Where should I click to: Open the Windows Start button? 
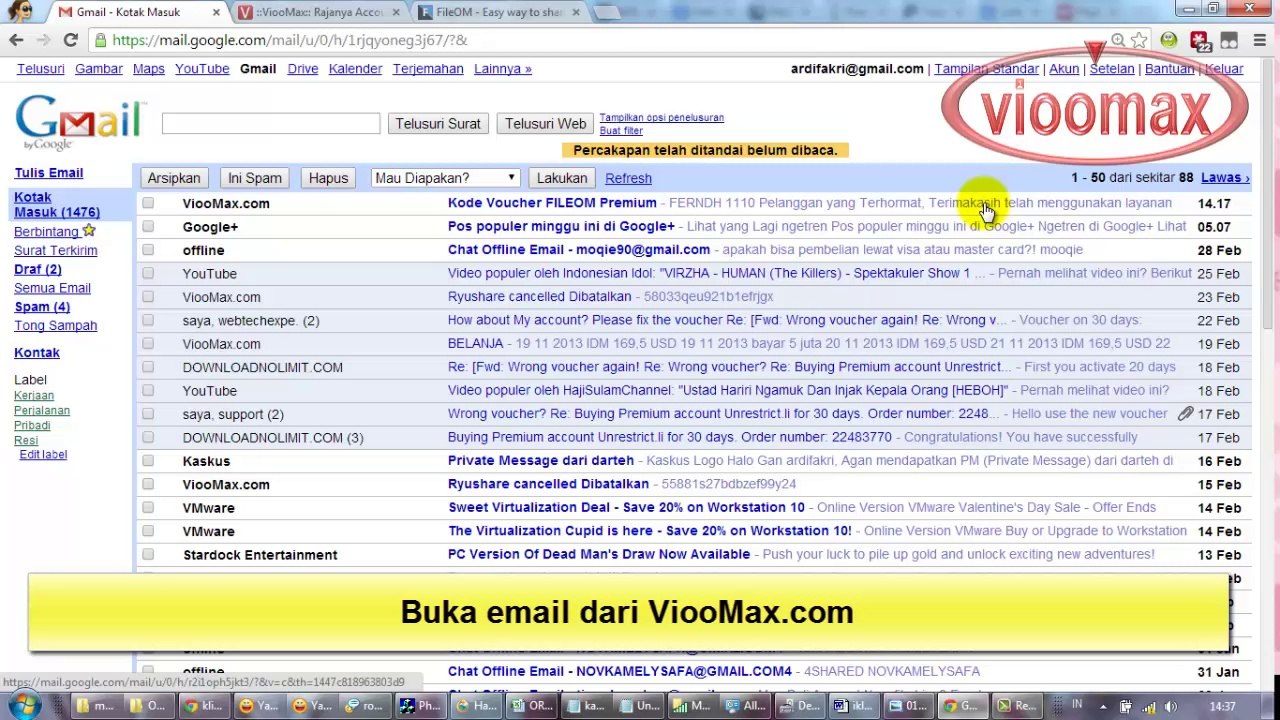point(23,705)
